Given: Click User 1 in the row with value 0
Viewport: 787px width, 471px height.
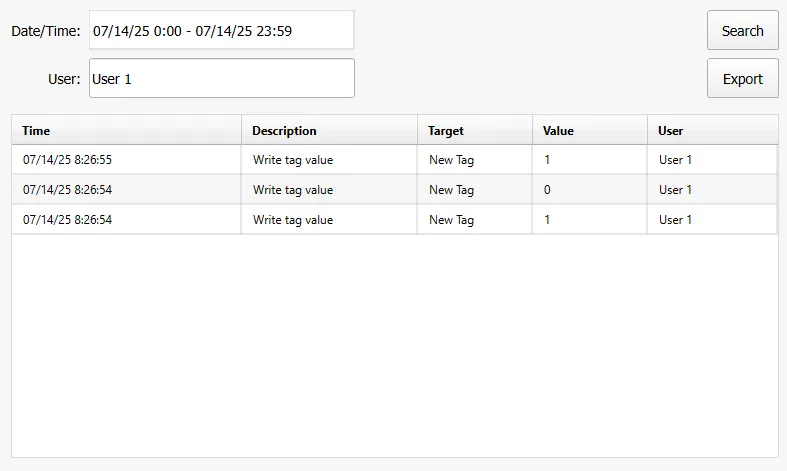Looking at the screenshot, I should [x=676, y=190].
